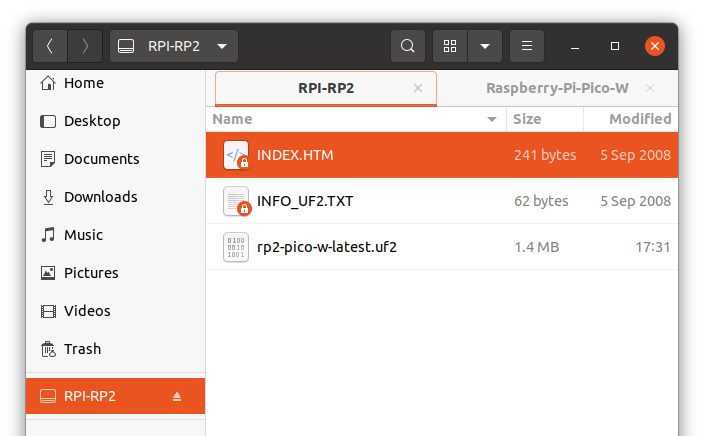The image size is (704, 436).
Task: Click the 1.4 MB size value
Action: [x=537, y=247]
